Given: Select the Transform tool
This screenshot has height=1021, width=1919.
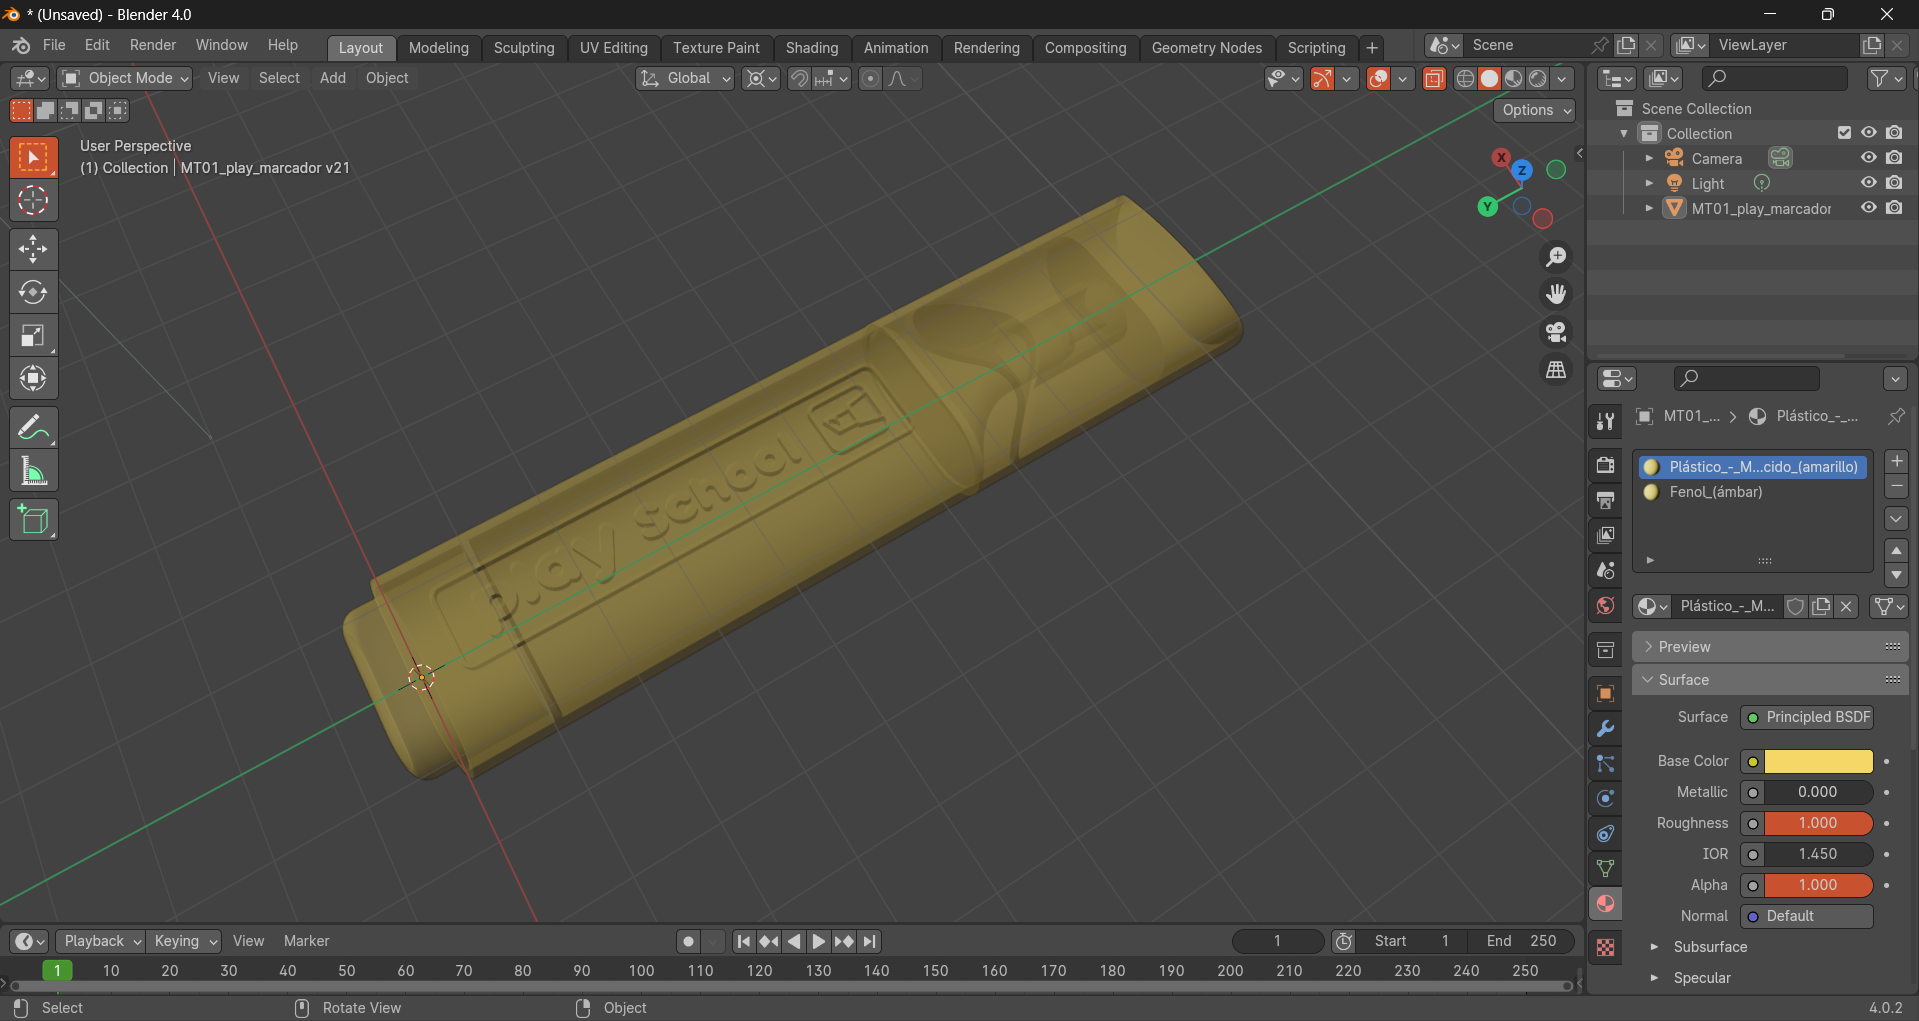Looking at the screenshot, I should click(x=33, y=379).
